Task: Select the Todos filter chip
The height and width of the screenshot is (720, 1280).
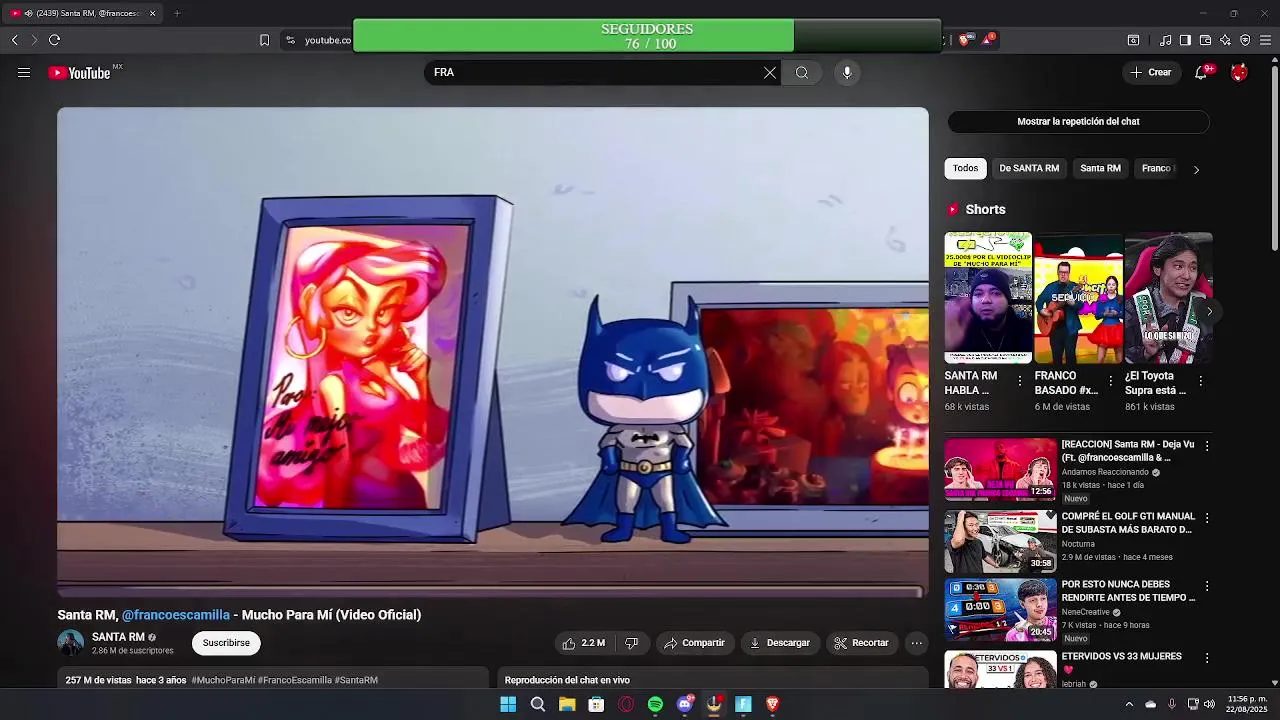Action: tap(965, 168)
